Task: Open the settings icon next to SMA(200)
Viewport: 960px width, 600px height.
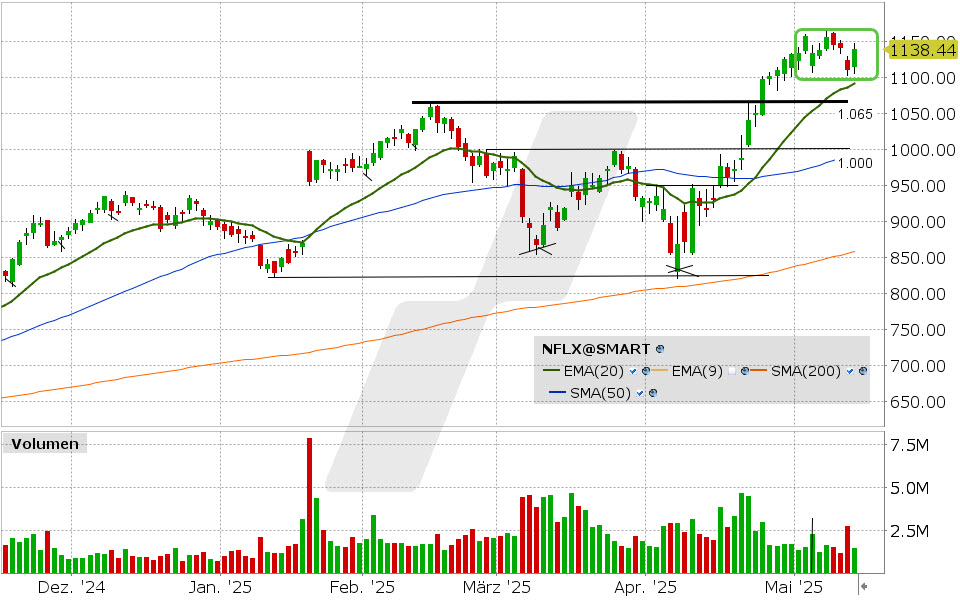Action: [x=863, y=371]
